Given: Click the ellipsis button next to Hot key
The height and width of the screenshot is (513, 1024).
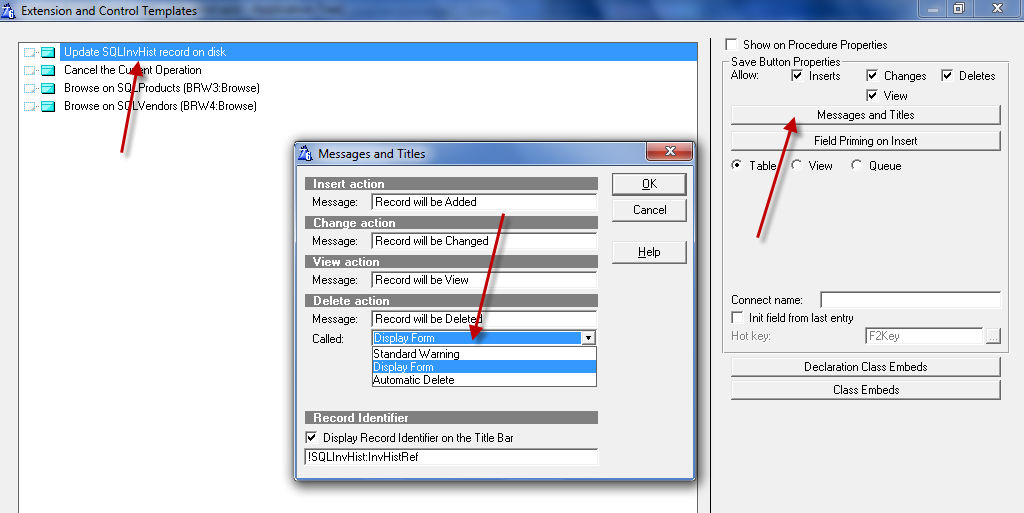Looking at the screenshot, I should click(x=992, y=336).
